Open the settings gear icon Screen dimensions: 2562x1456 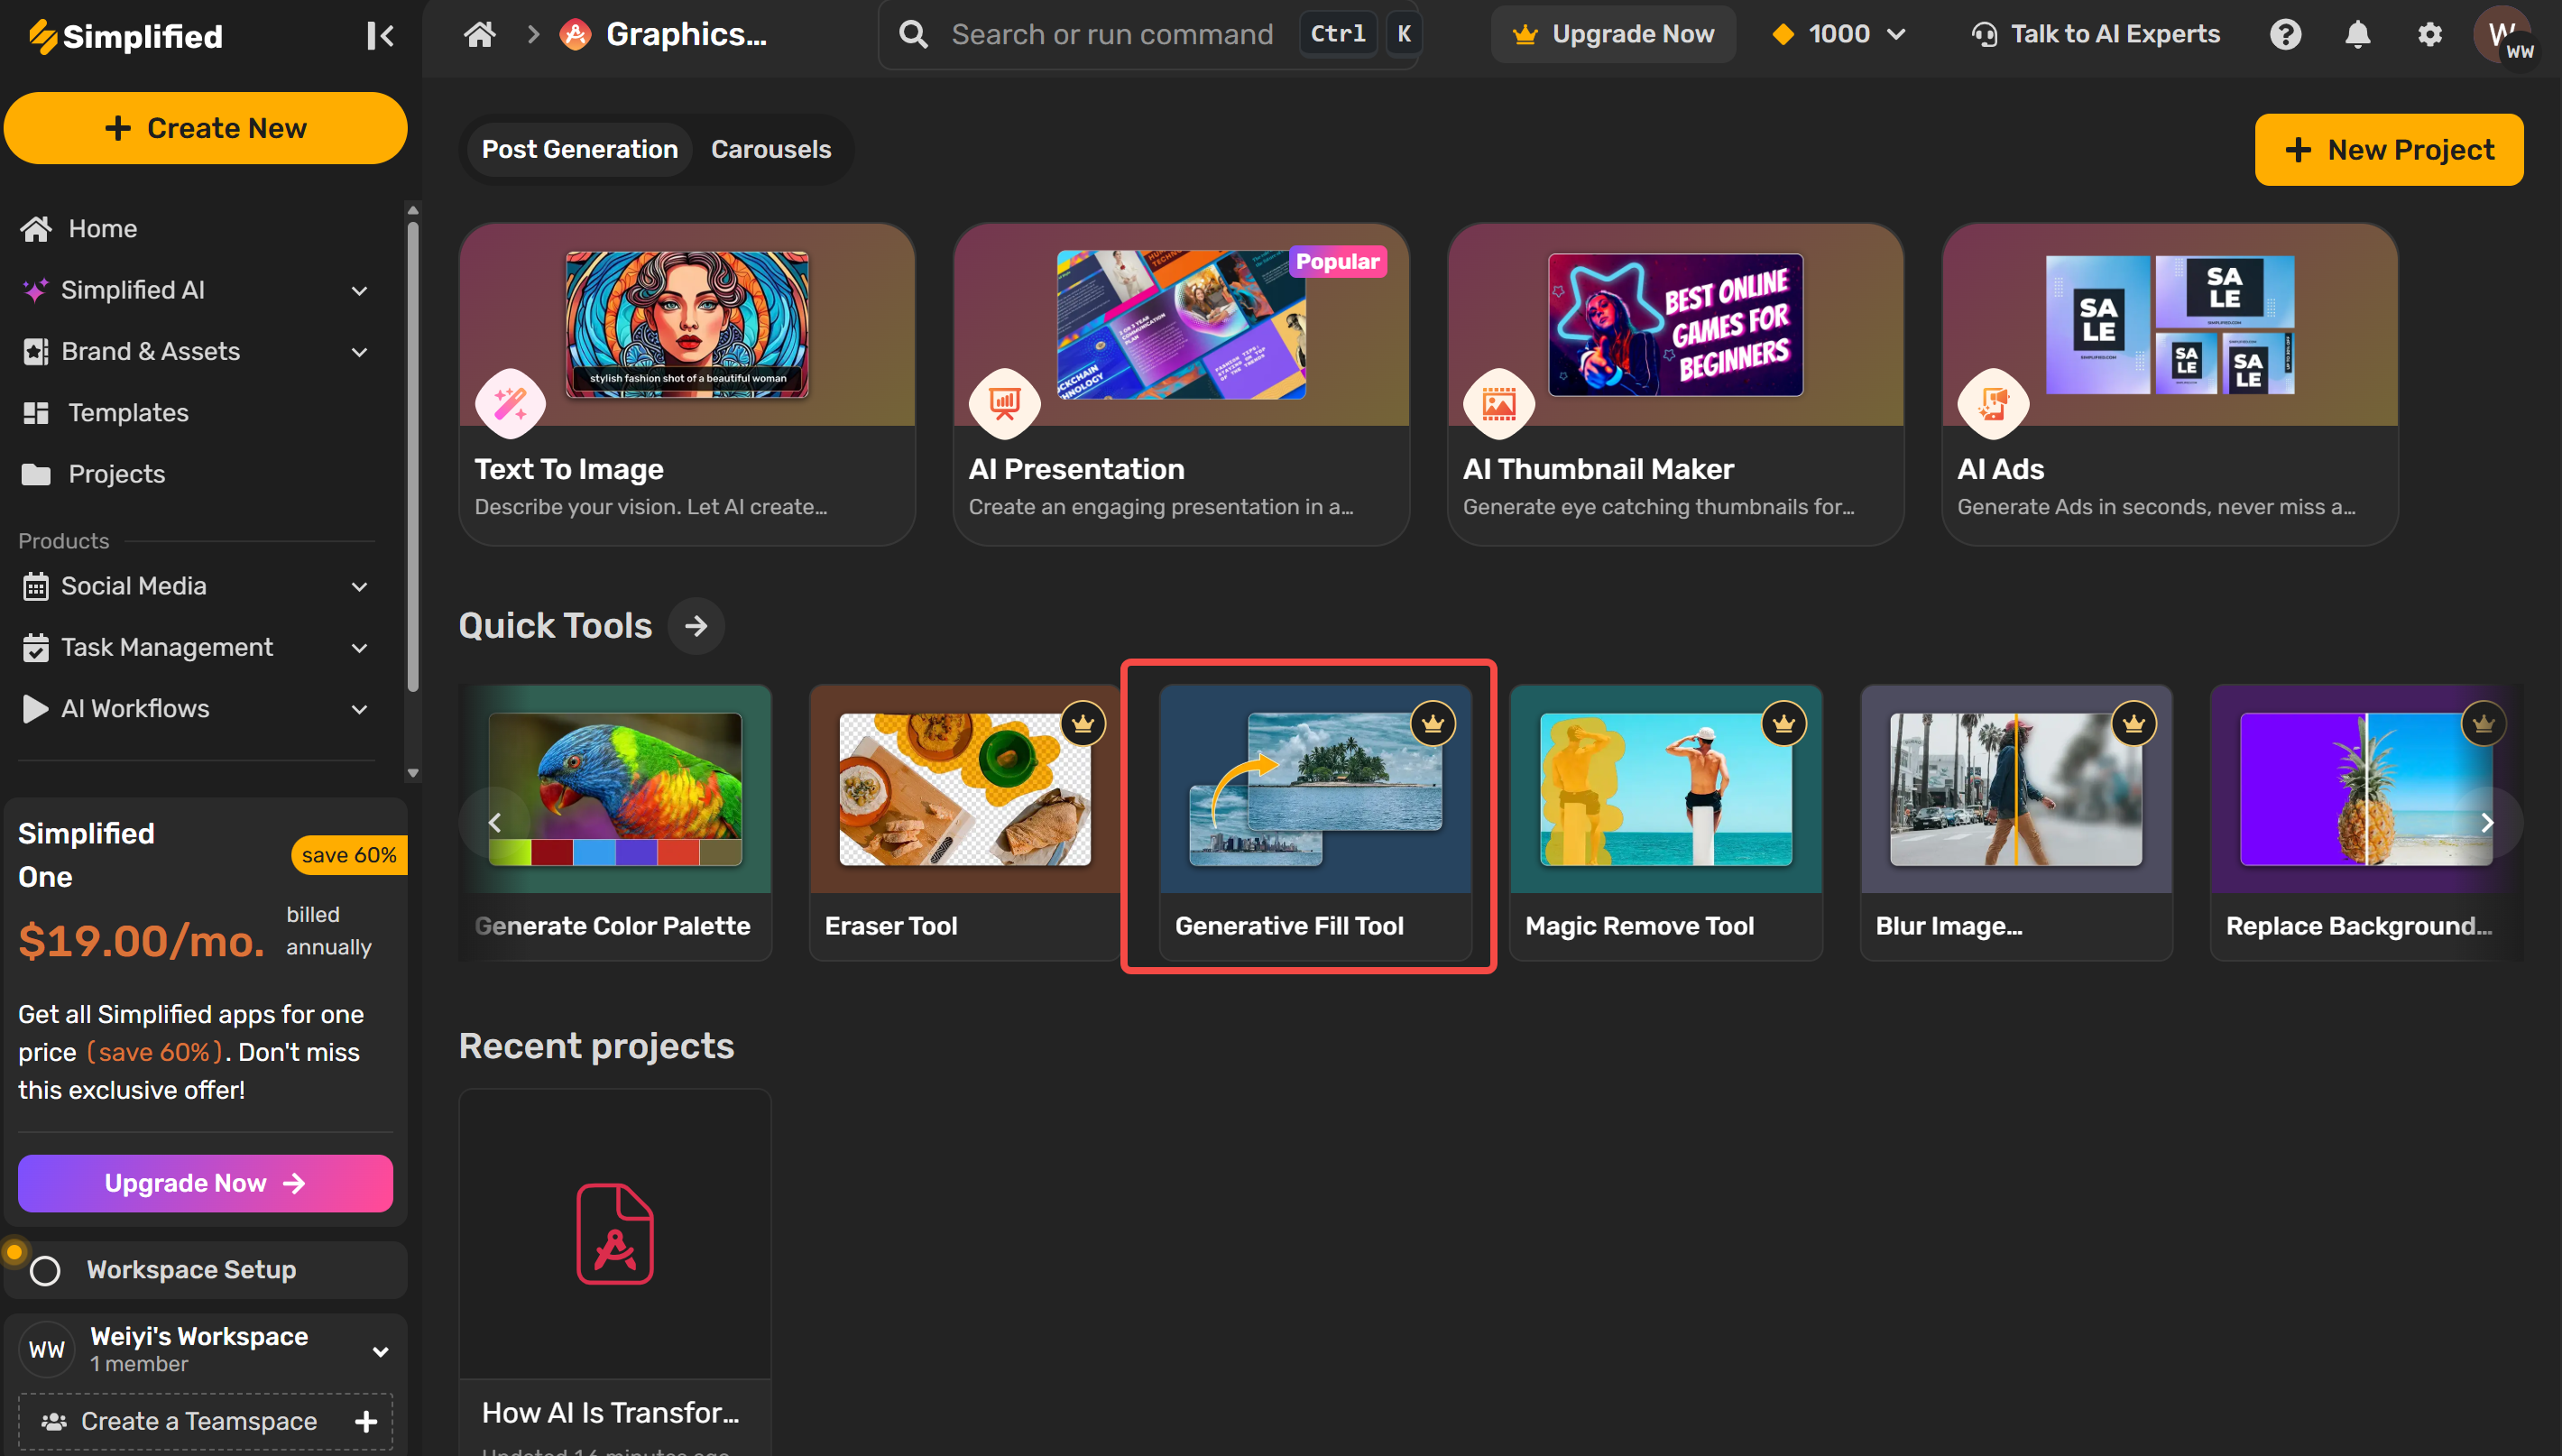[2429, 35]
